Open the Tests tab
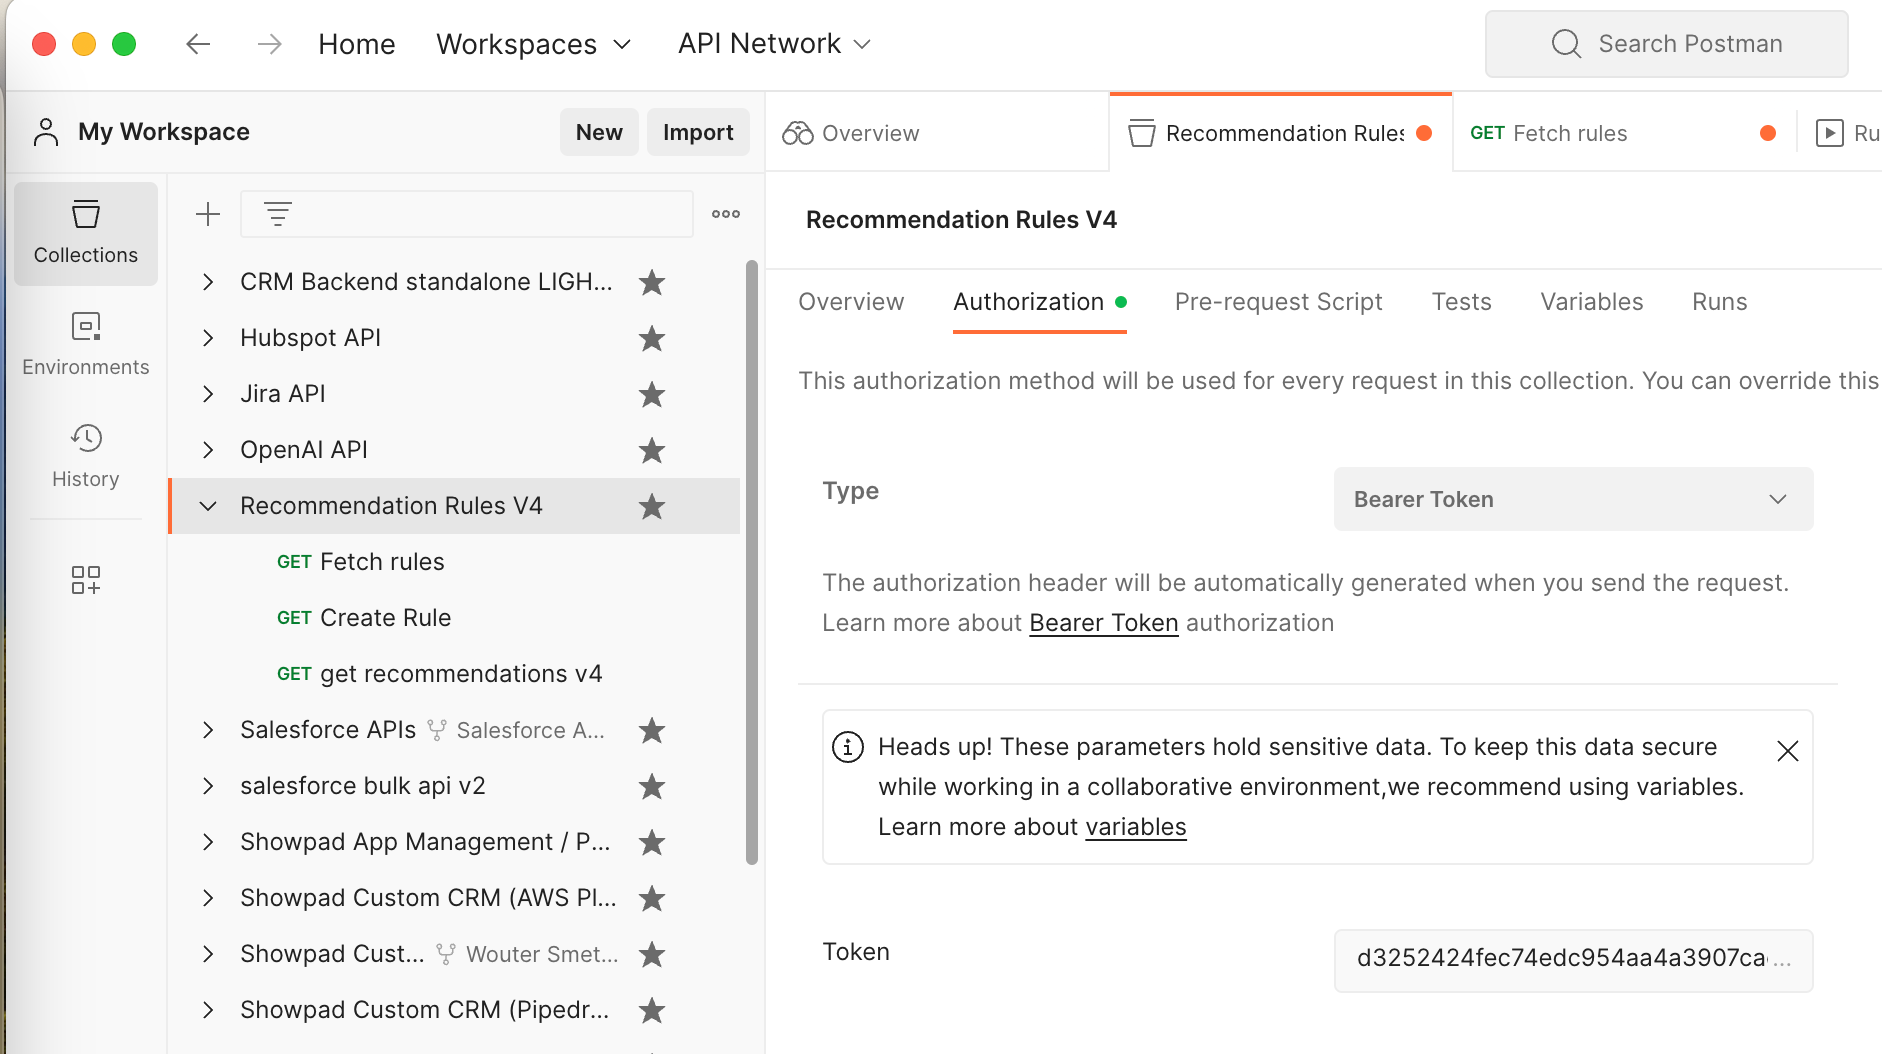This screenshot has height=1054, width=1882. [1461, 302]
